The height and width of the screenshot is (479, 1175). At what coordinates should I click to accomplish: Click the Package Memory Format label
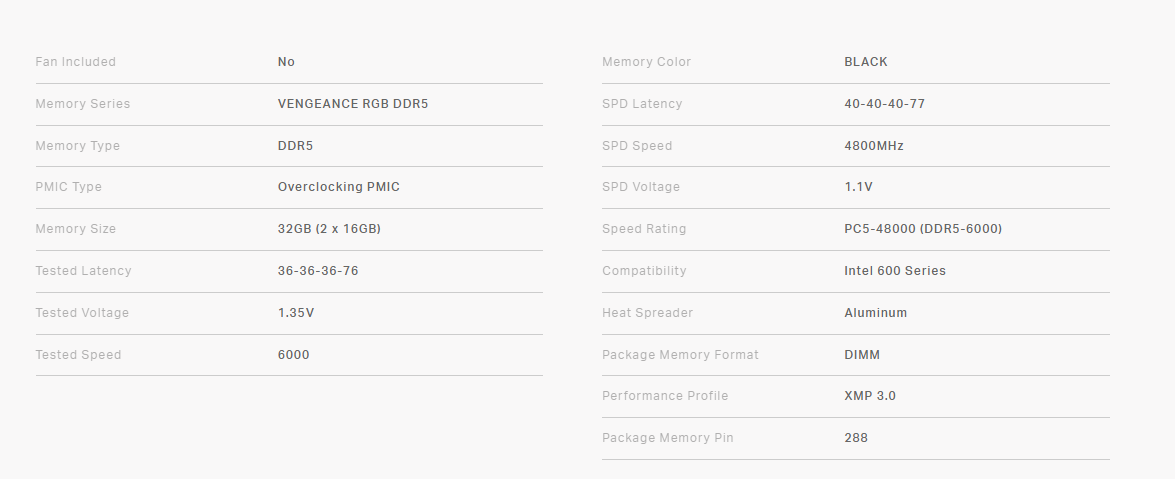680,355
